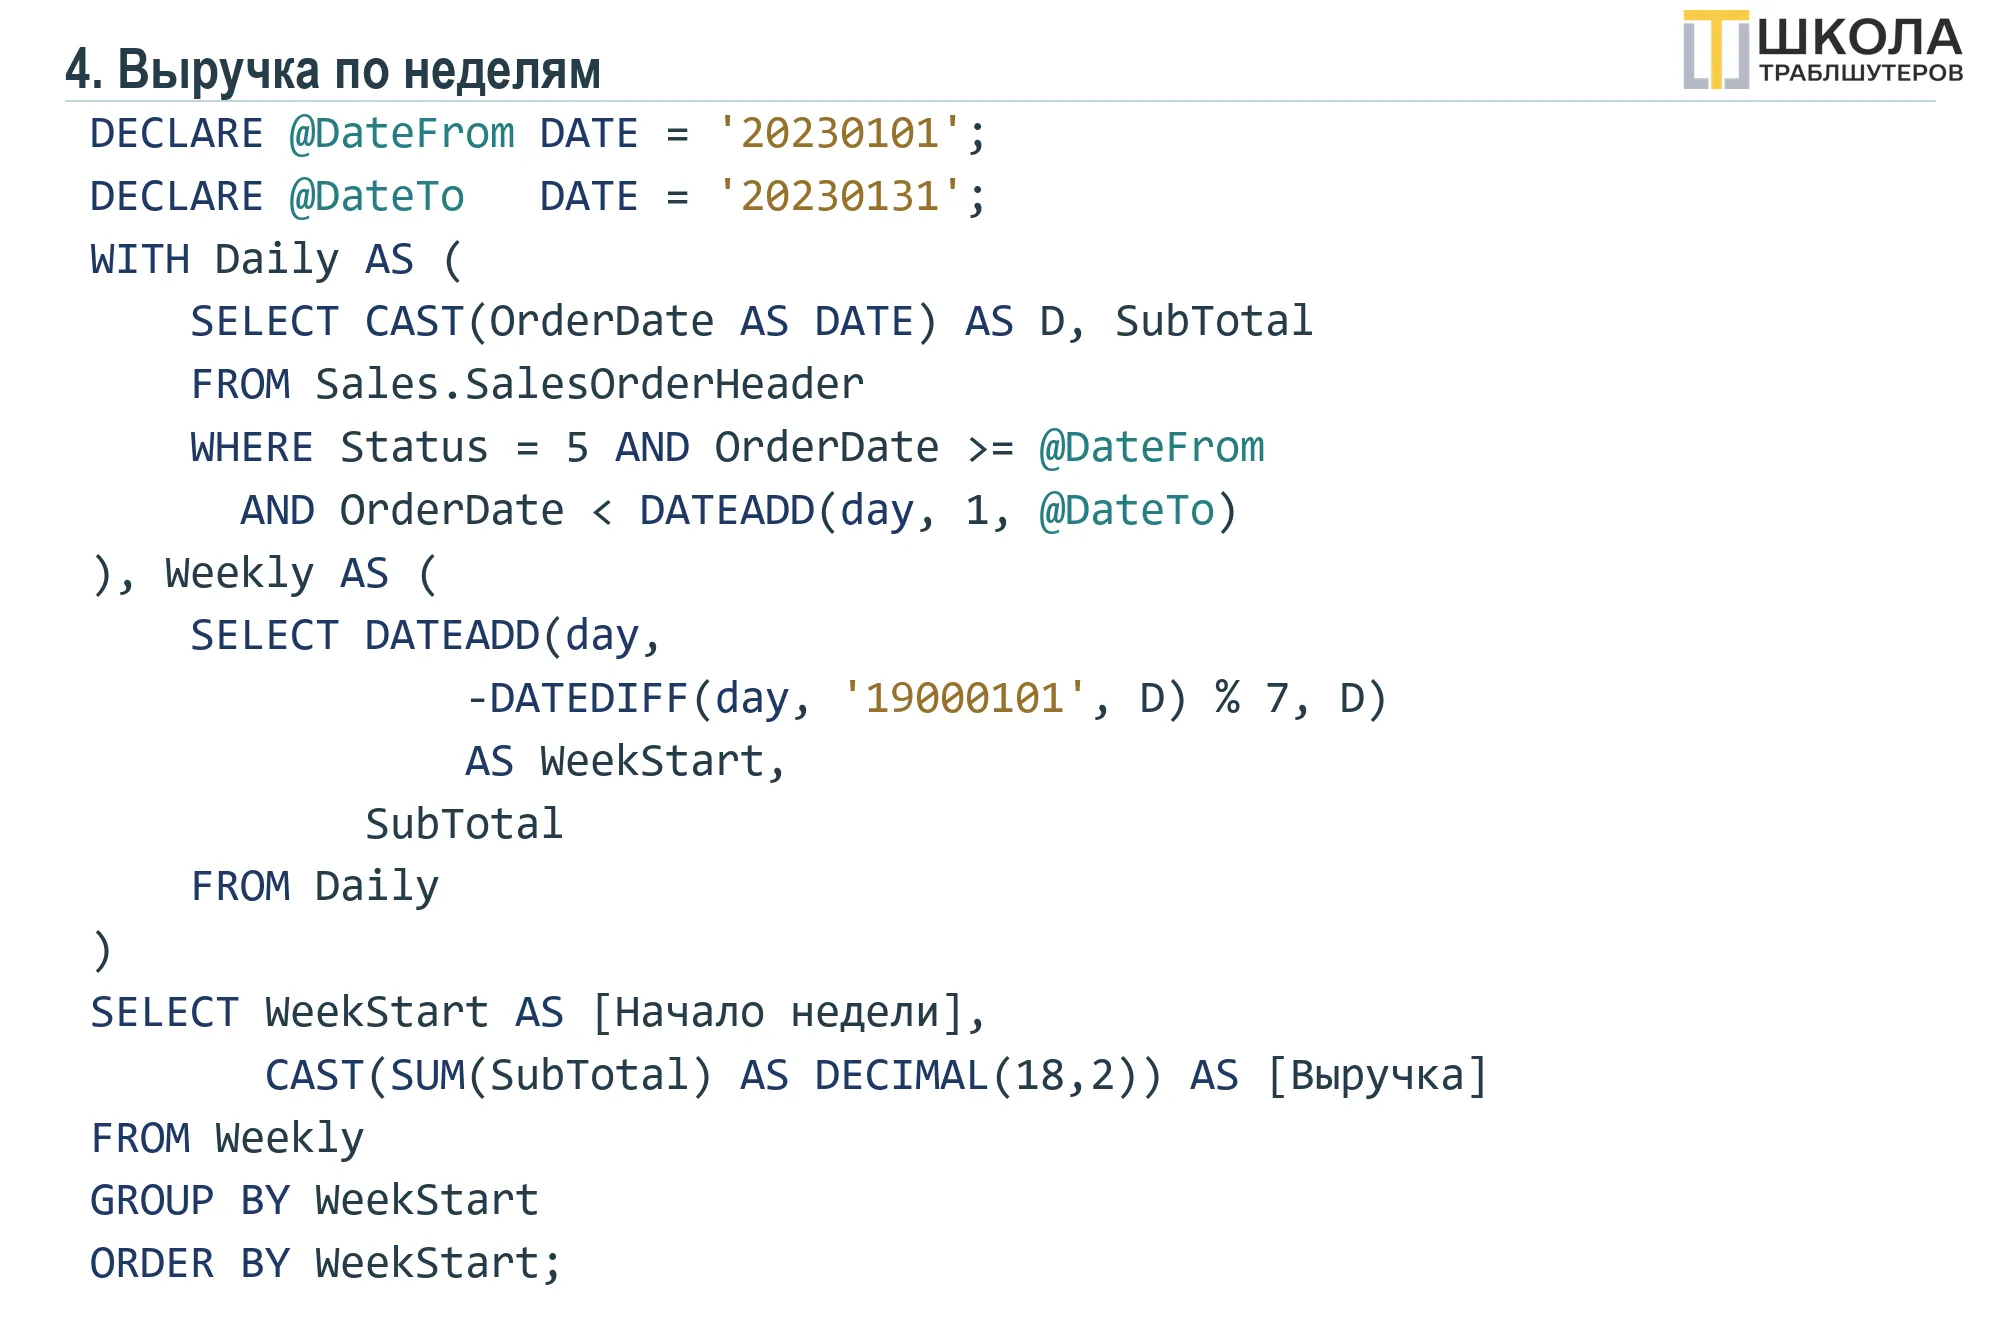This screenshot has height=1325, width=2000.
Task: Click 'Status = 5' condition
Action: (465, 447)
